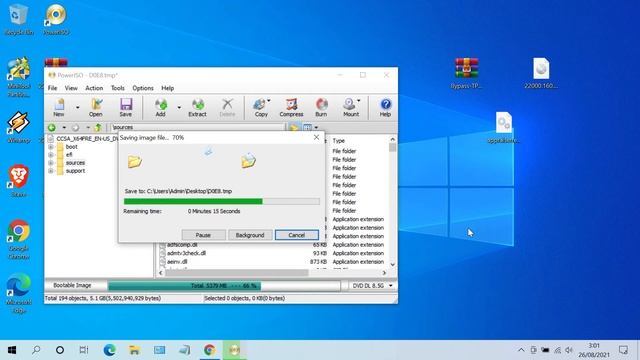Open Task View from the taskbar
Viewport: 640px width, 360px height.
pyautogui.click(x=84, y=350)
